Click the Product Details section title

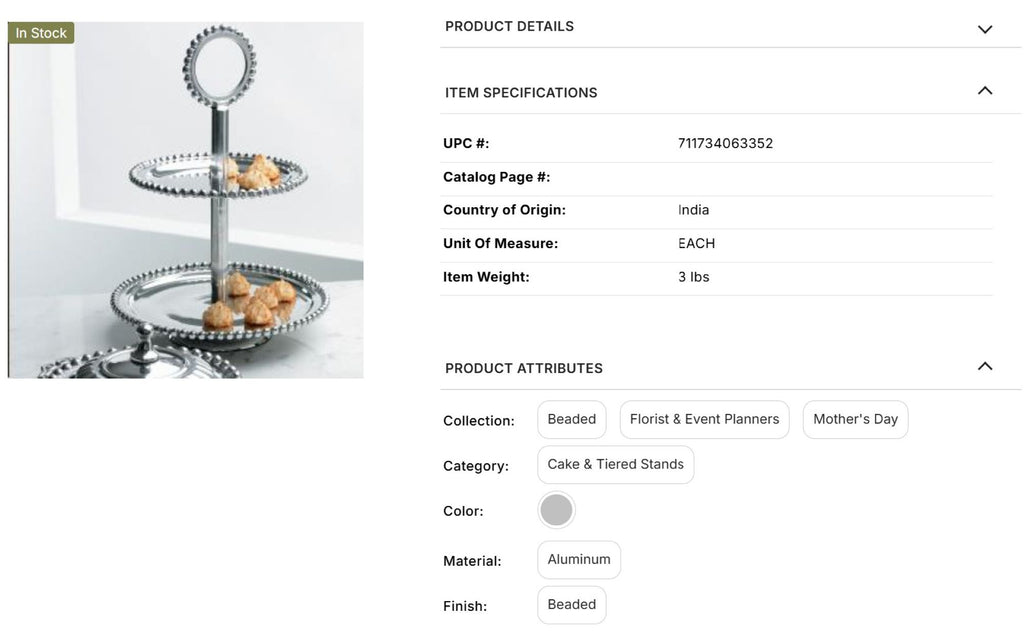[x=509, y=26]
